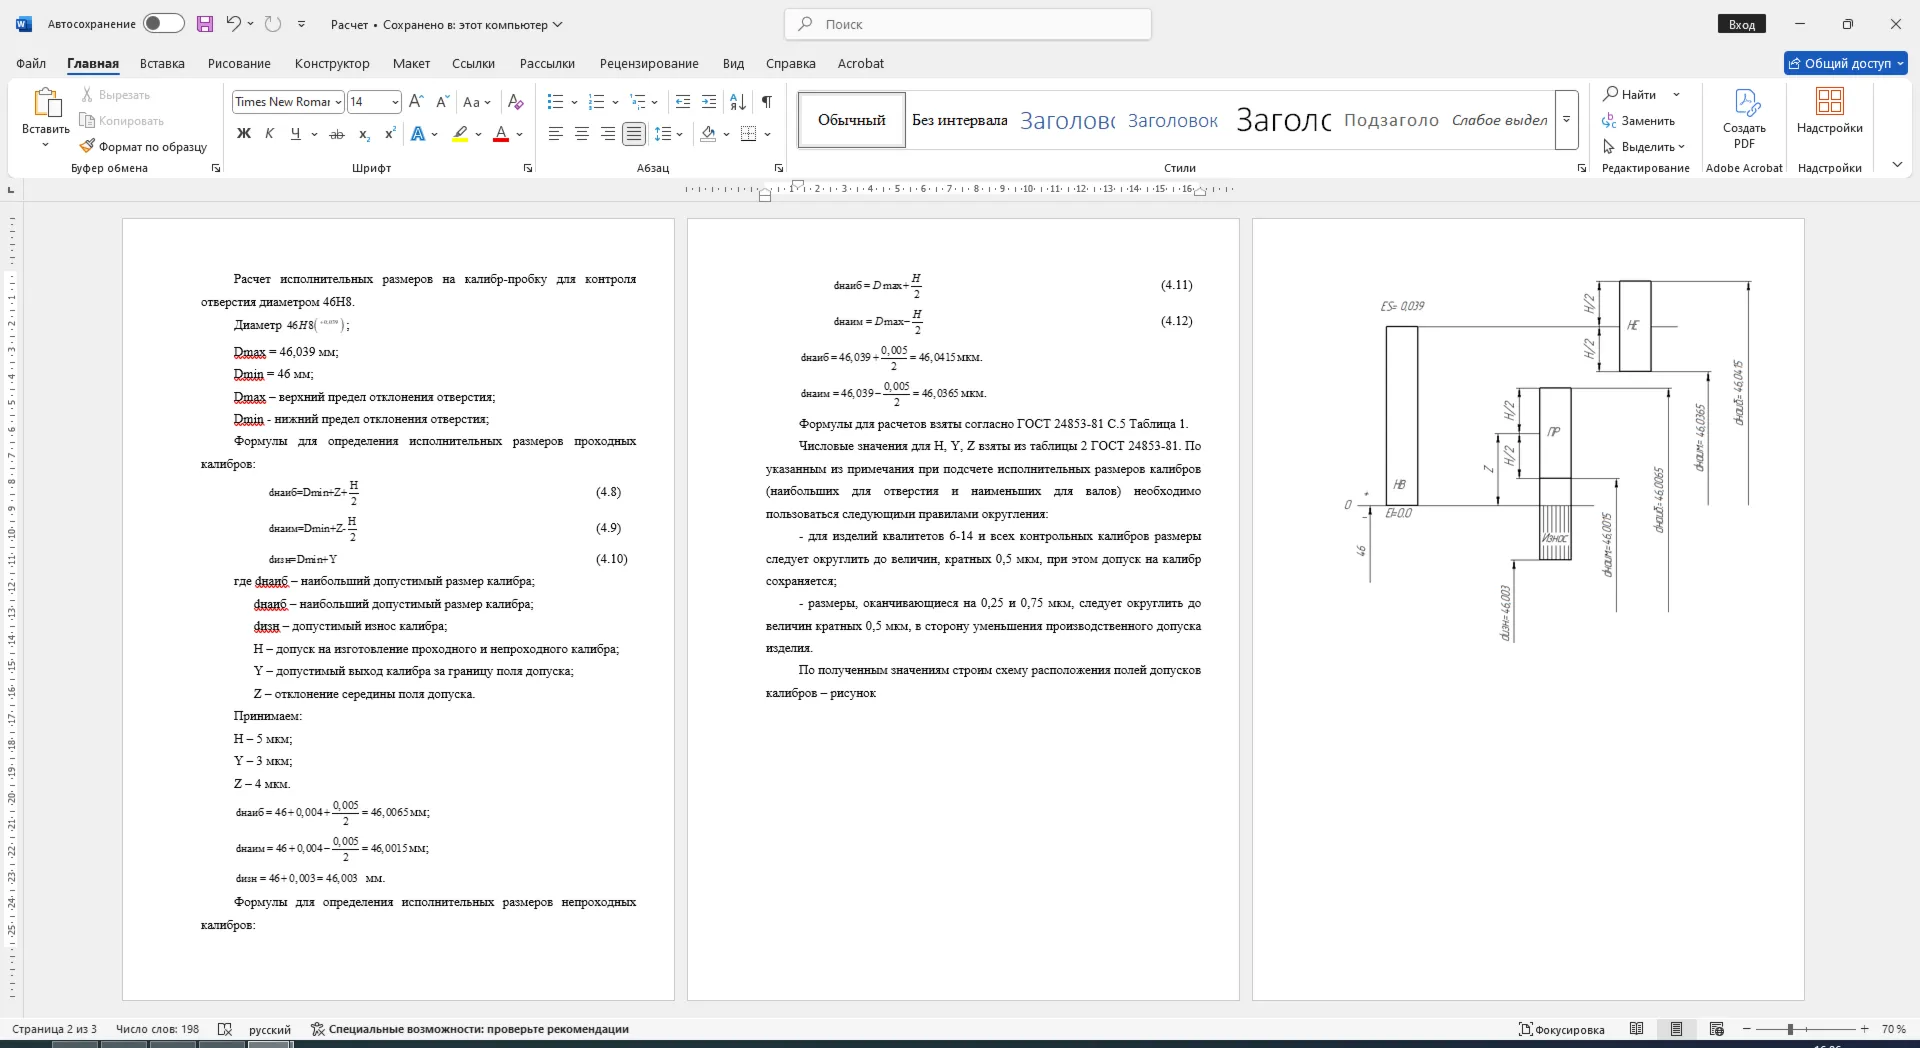Screen dimensions: 1920x1048
Task: Click the Общий доступ button
Action: point(1846,63)
